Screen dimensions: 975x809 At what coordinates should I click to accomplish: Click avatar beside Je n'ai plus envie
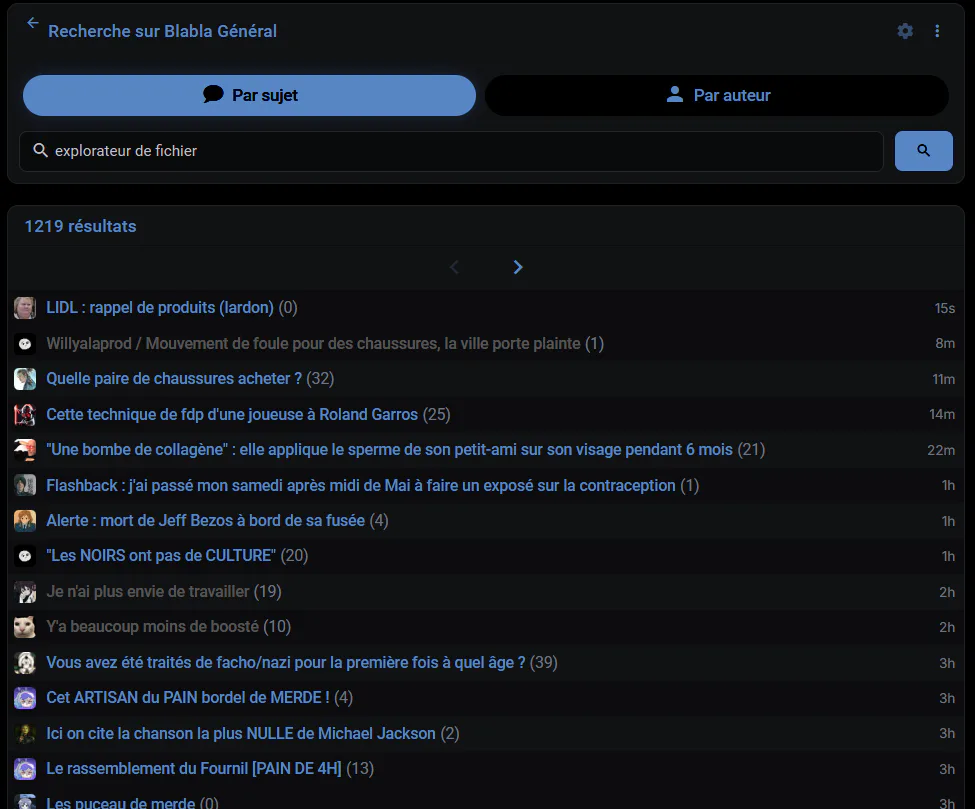(x=25, y=591)
